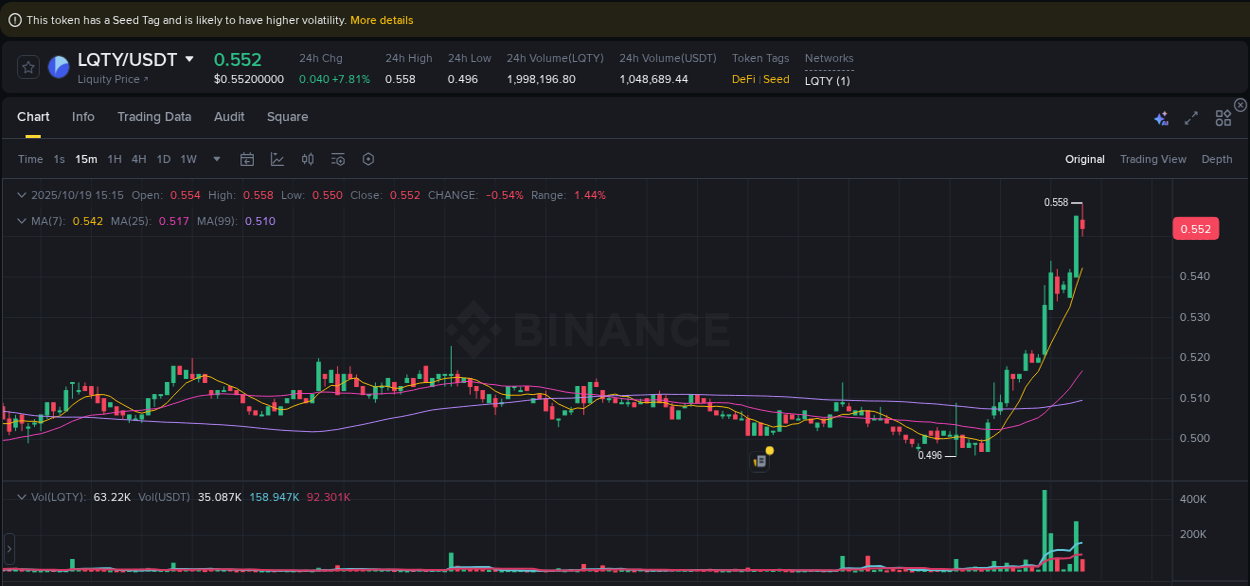Image resolution: width=1250 pixels, height=586 pixels.
Task: Click the More details link
Action: click(381, 19)
